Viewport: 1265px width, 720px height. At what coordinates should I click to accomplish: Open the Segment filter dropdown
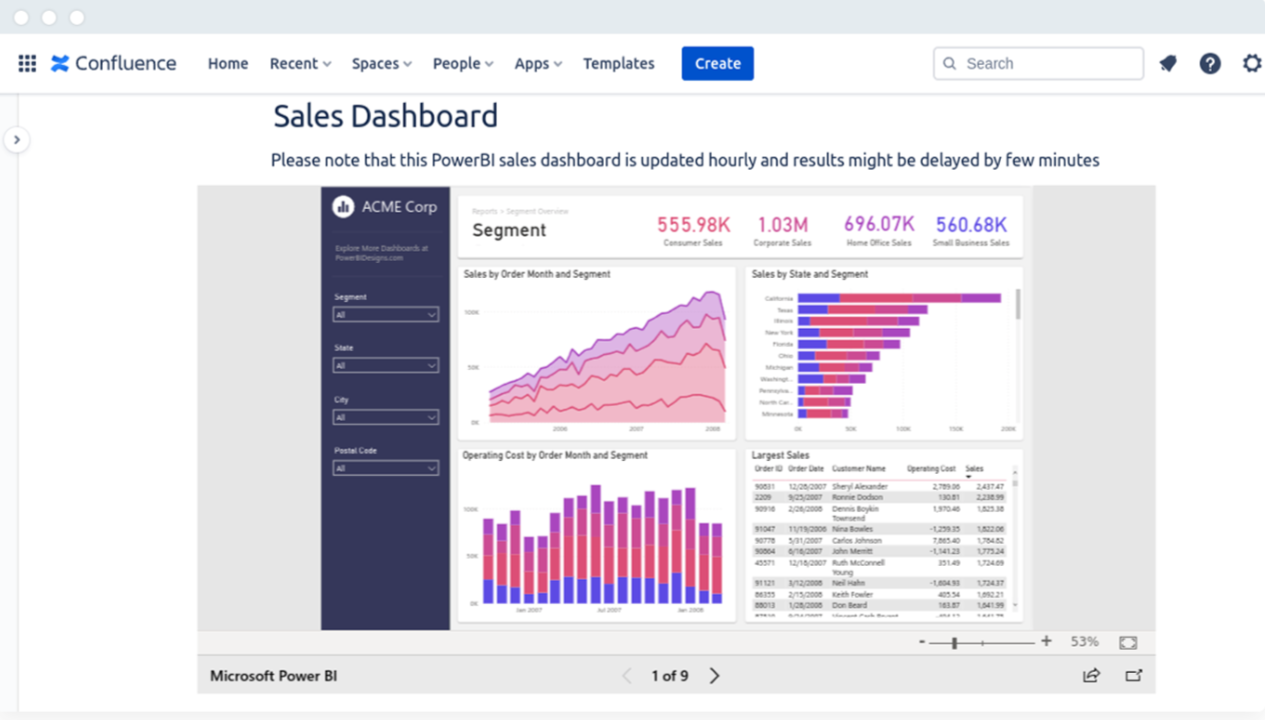click(386, 313)
